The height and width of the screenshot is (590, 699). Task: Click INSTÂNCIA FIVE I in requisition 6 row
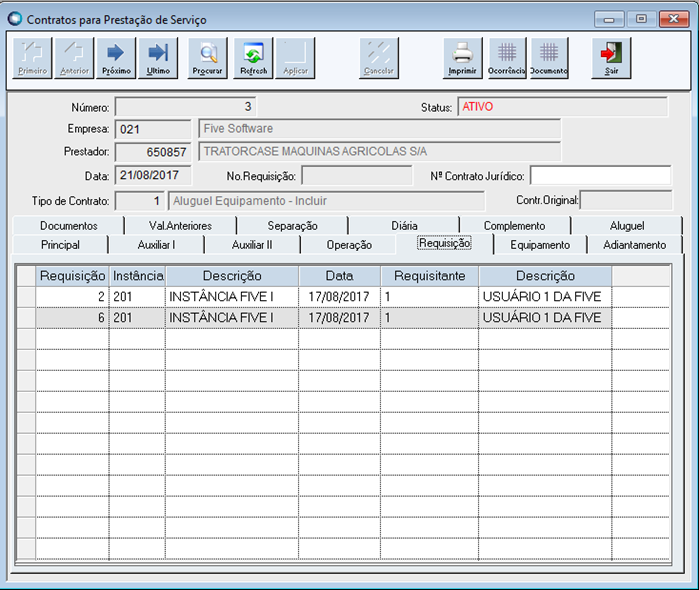(232, 318)
